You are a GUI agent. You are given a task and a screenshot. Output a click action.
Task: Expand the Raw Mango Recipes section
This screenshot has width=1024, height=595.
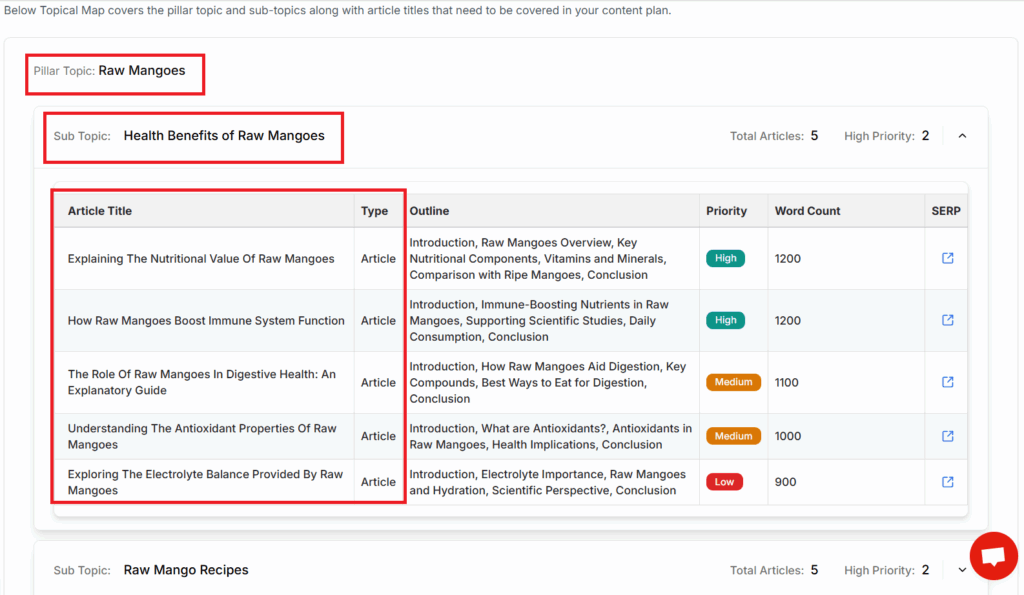(x=962, y=570)
